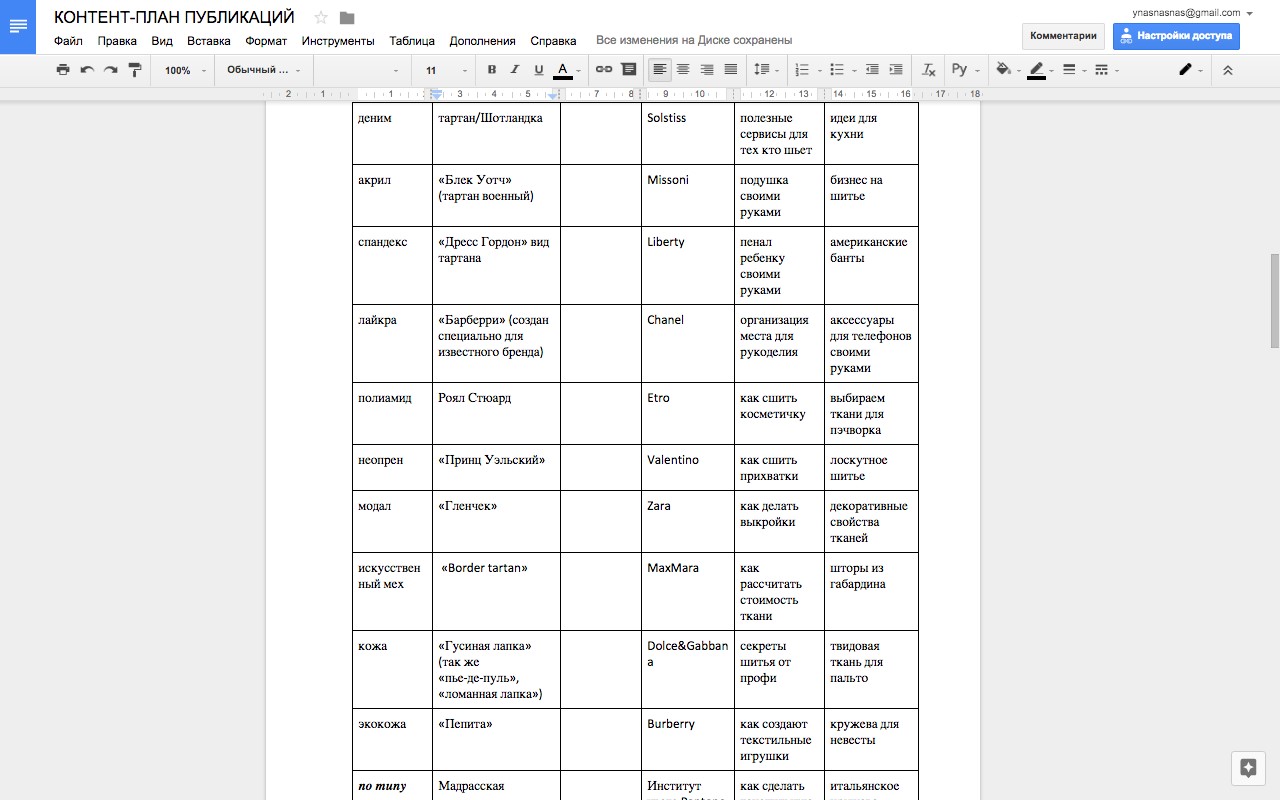Click the cell containing «Гленчек»

click(496, 522)
